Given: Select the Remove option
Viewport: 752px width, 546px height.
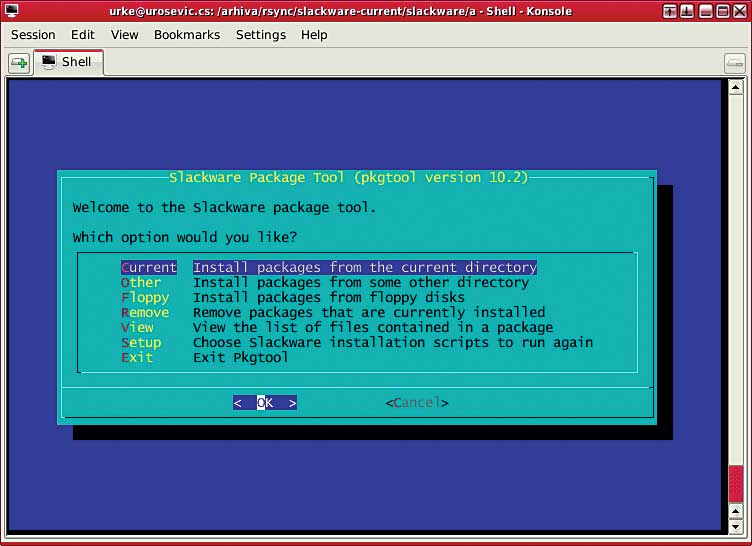Looking at the screenshot, I should point(145,312).
